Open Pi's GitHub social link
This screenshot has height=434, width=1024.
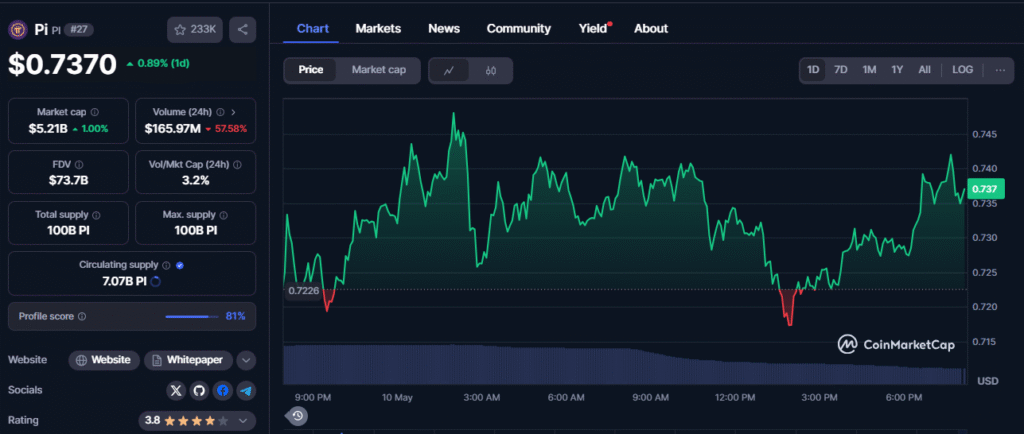pos(199,390)
